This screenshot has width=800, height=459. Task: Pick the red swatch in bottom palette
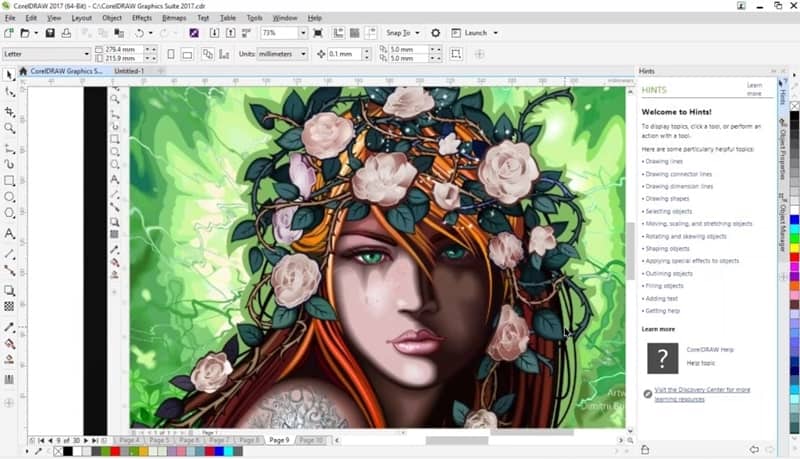115,451
